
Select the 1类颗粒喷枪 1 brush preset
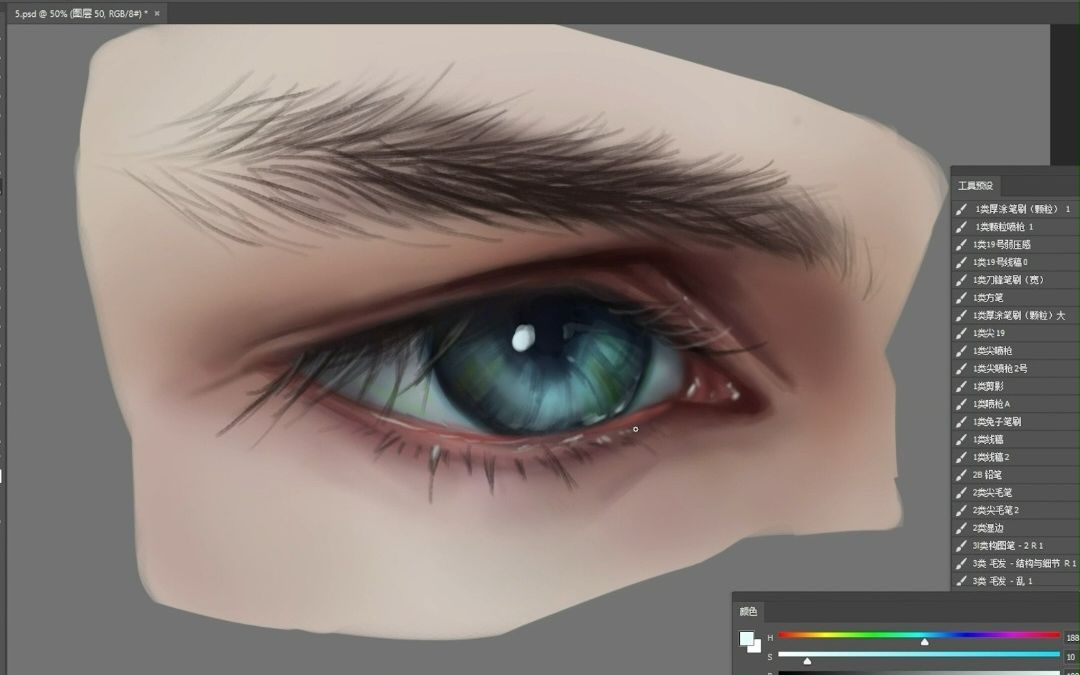1016,227
